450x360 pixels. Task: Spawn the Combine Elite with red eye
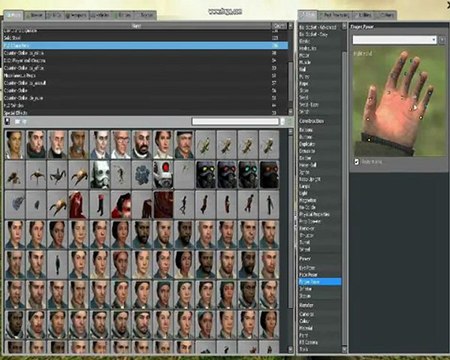tap(163, 174)
